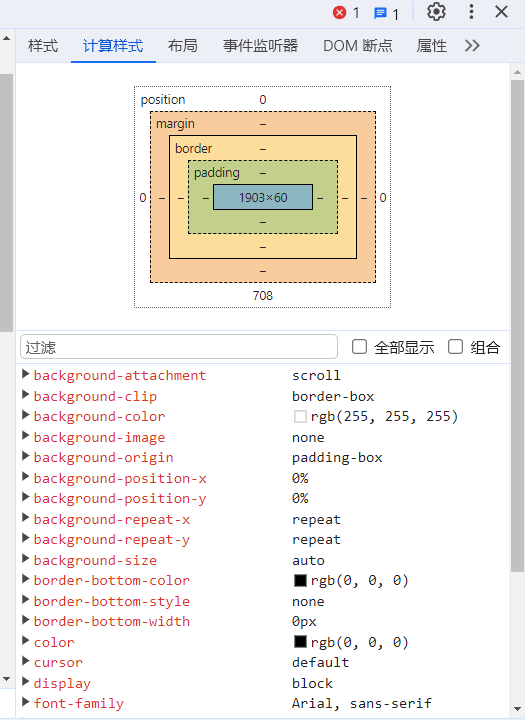Click the font-family value Arial, sans-serif

(x=362, y=703)
